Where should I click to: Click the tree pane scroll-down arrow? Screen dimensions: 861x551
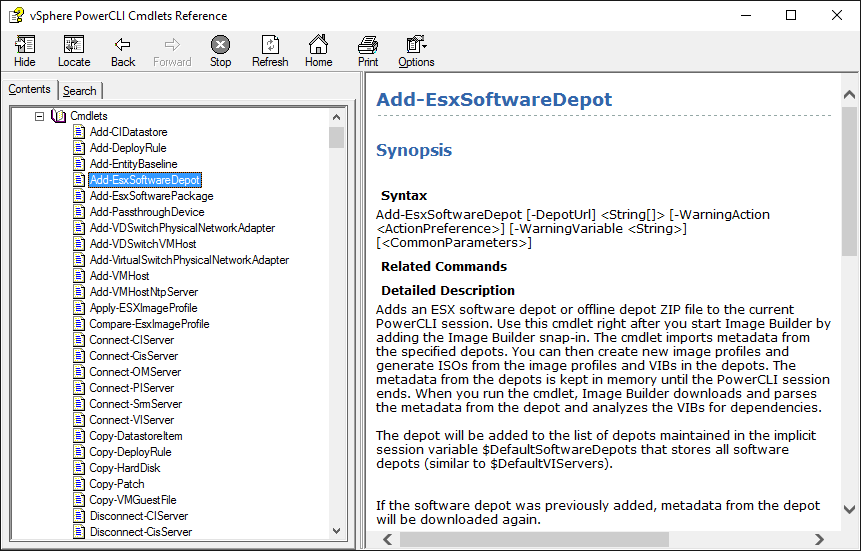coord(337,531)
